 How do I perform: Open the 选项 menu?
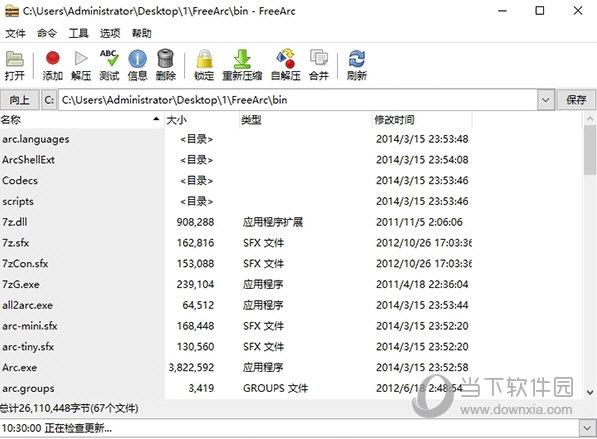point(110,34)
